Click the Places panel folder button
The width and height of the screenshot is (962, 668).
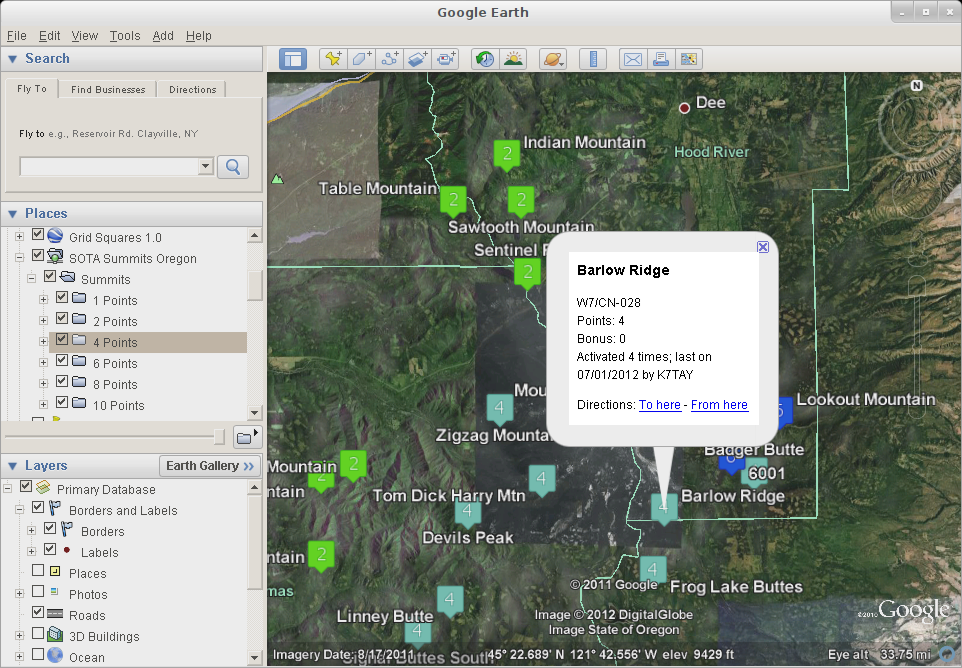pyautogui.click(x=247, y=437)
